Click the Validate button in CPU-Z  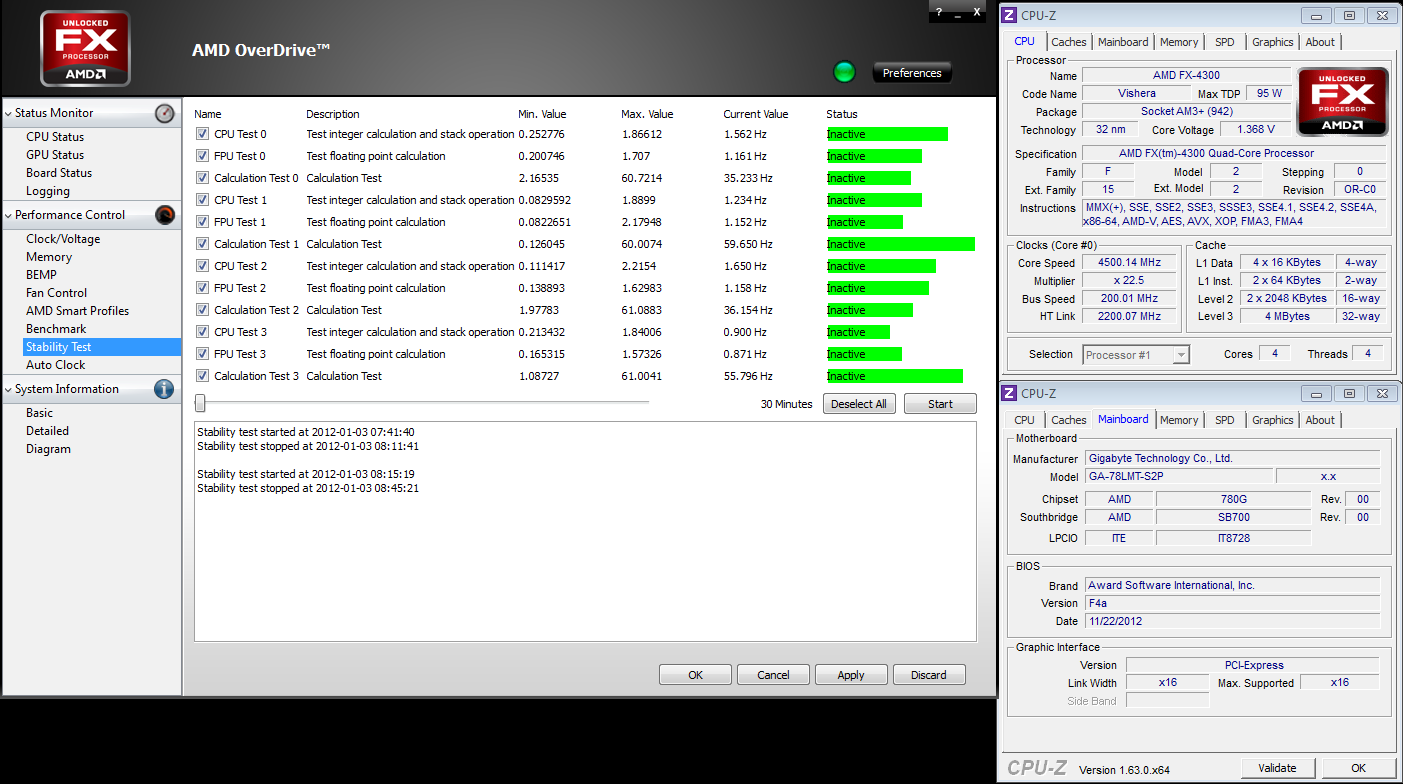[1277, 768]
